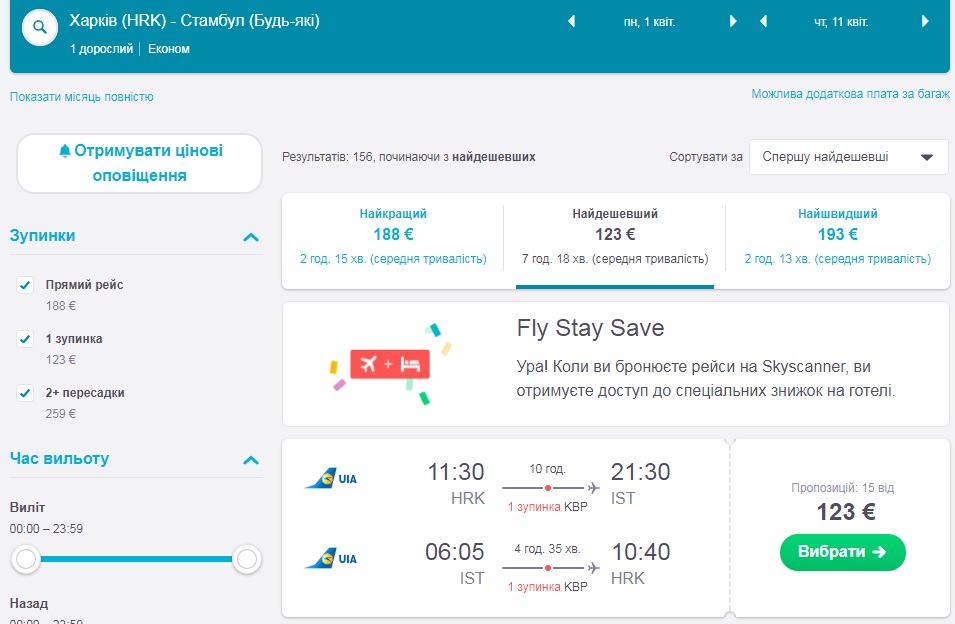
Task: Uncheck the 2+ пересадки checkbox
Action: [x=26, y=394]
